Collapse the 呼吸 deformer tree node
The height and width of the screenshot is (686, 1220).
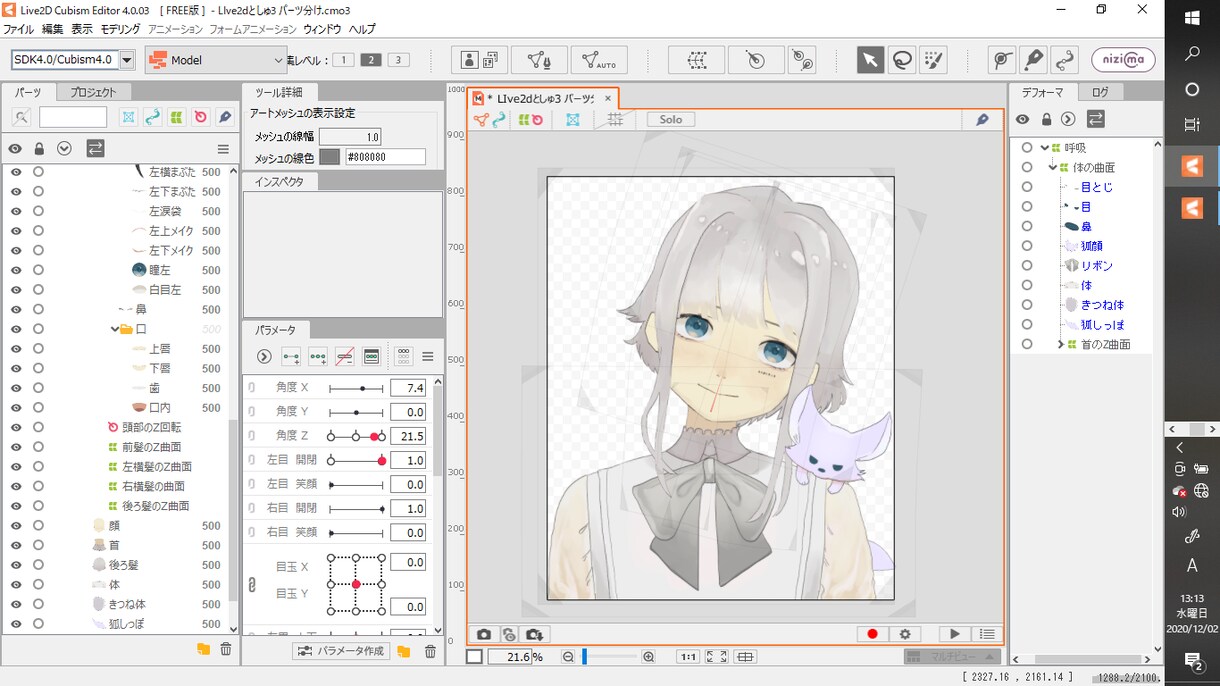point(1044,148)
